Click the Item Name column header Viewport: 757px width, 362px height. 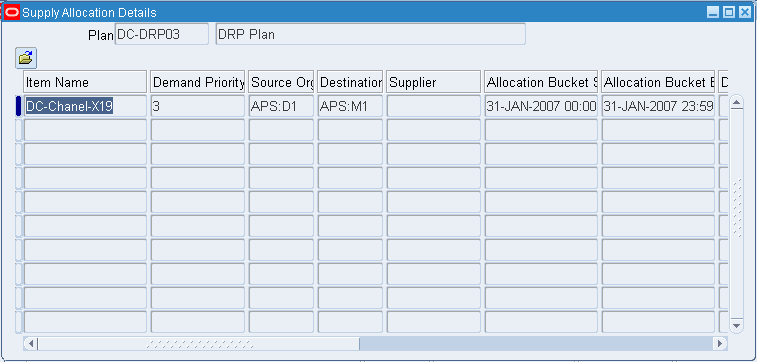tap(85, 82)
